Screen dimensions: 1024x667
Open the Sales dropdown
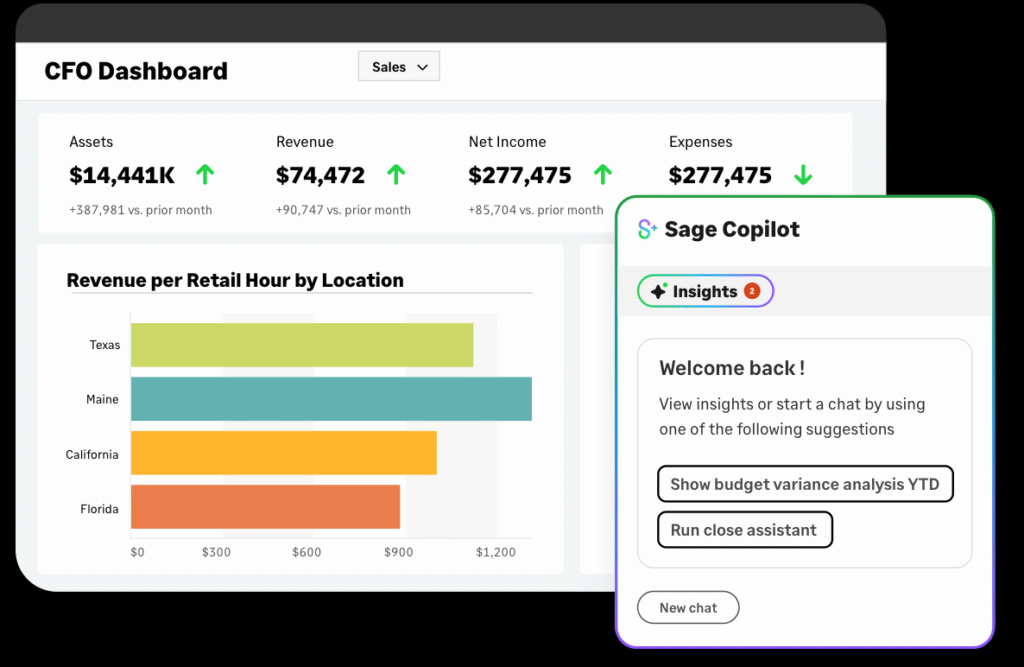click(x=398, y=66)
